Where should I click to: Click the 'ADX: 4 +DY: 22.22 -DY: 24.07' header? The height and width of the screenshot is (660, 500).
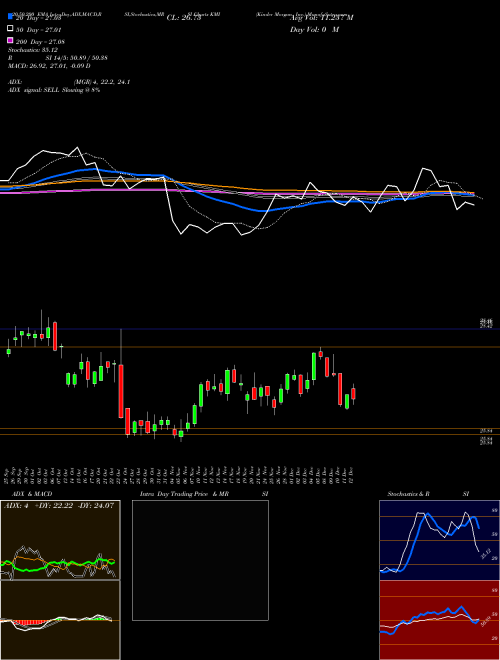pos(59,505)
